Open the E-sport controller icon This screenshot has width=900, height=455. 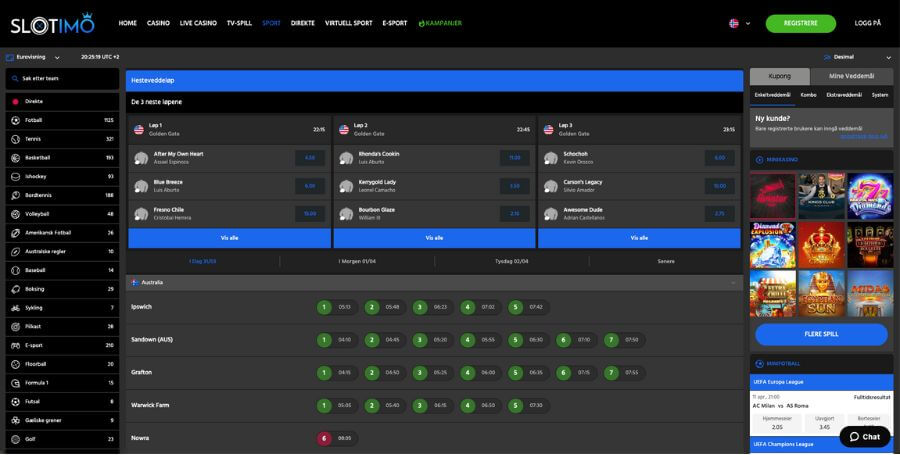(15, 345)
